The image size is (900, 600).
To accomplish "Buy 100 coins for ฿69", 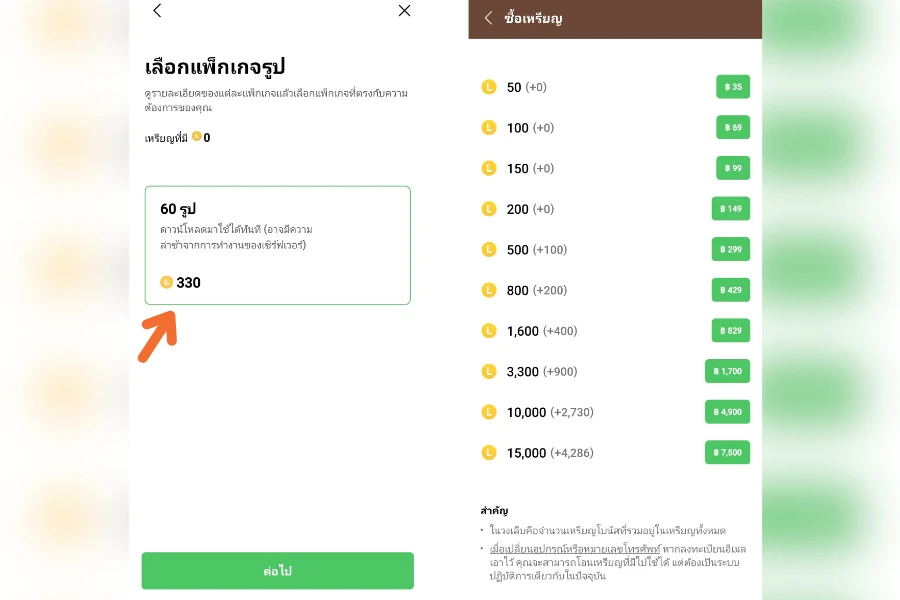I will click(x=732, y=128).
